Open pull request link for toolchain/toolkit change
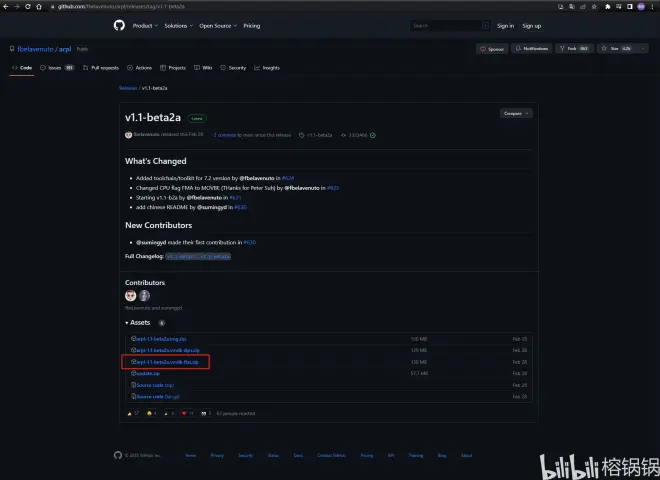This screenshot has height=480, width=660. point(288,178)
